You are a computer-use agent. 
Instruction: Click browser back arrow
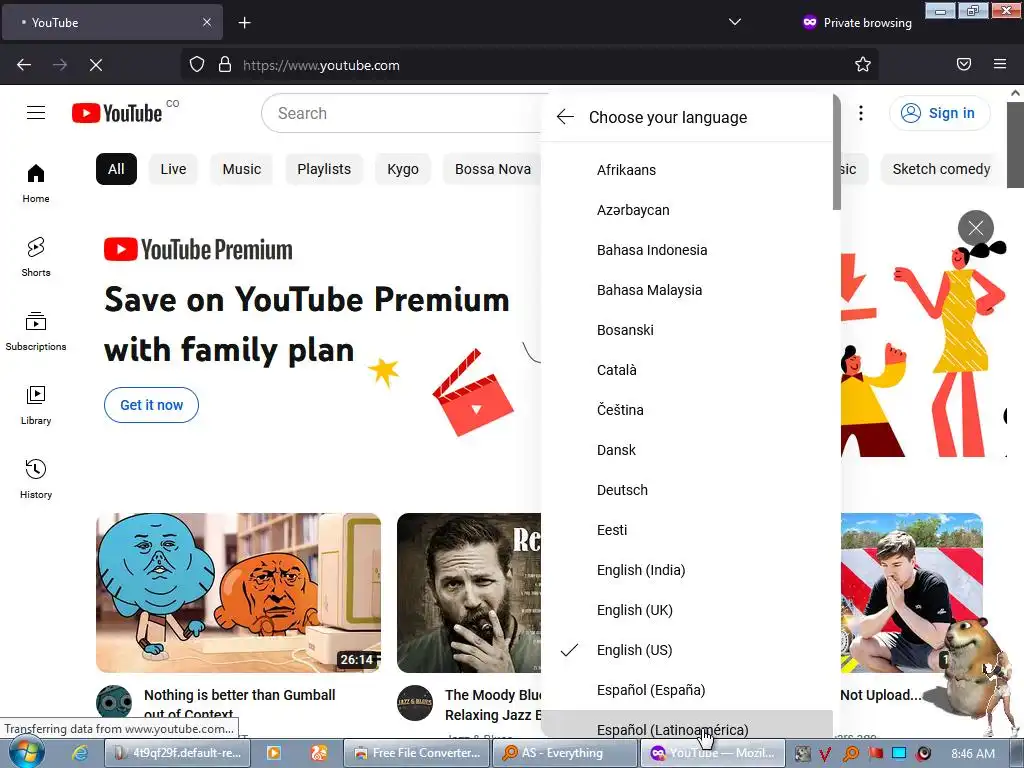pos(24,65)
